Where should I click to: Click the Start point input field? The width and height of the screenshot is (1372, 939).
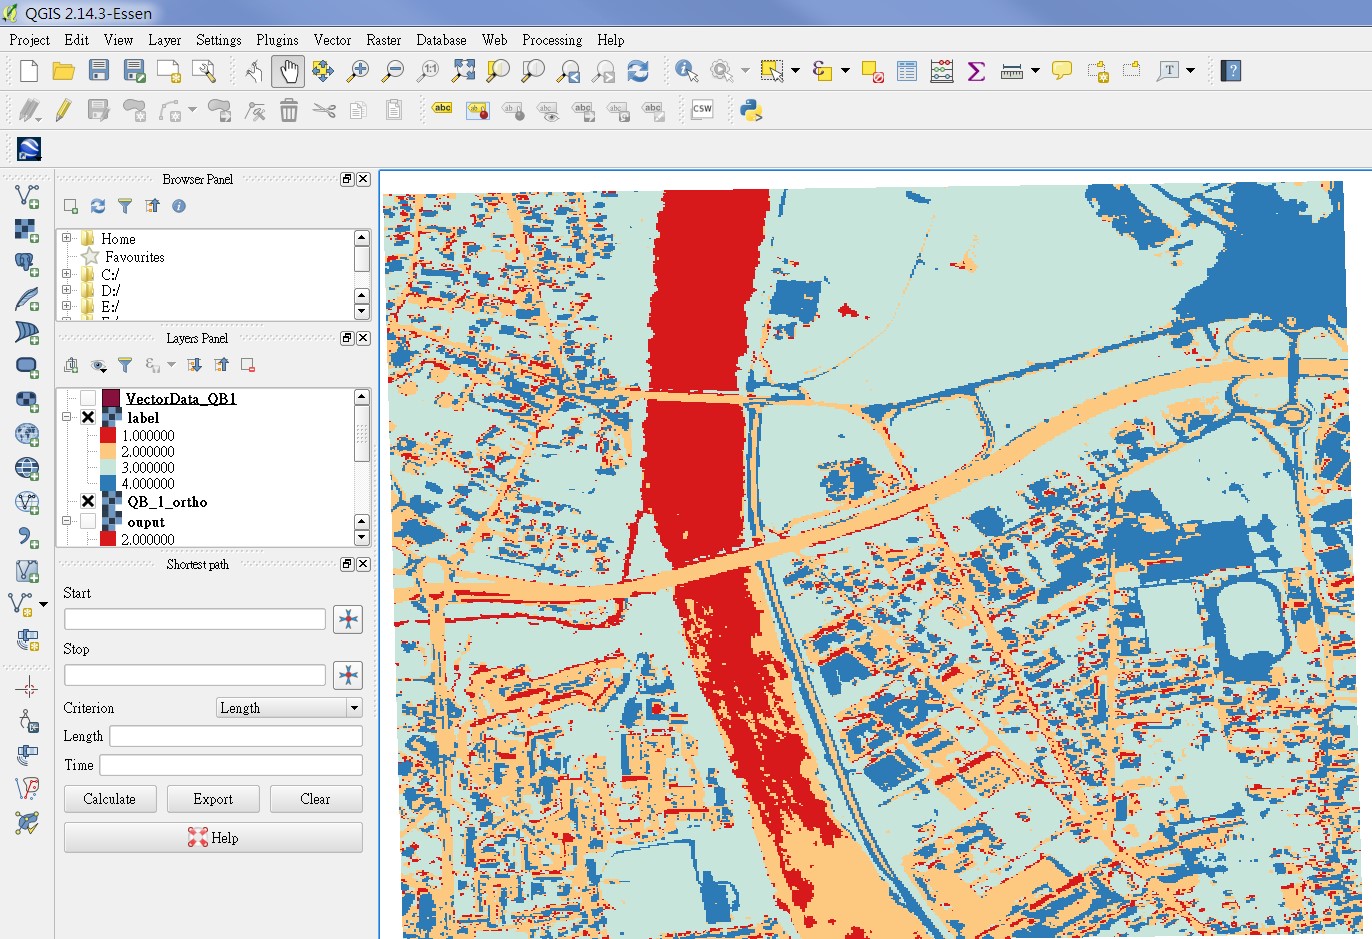195,619
